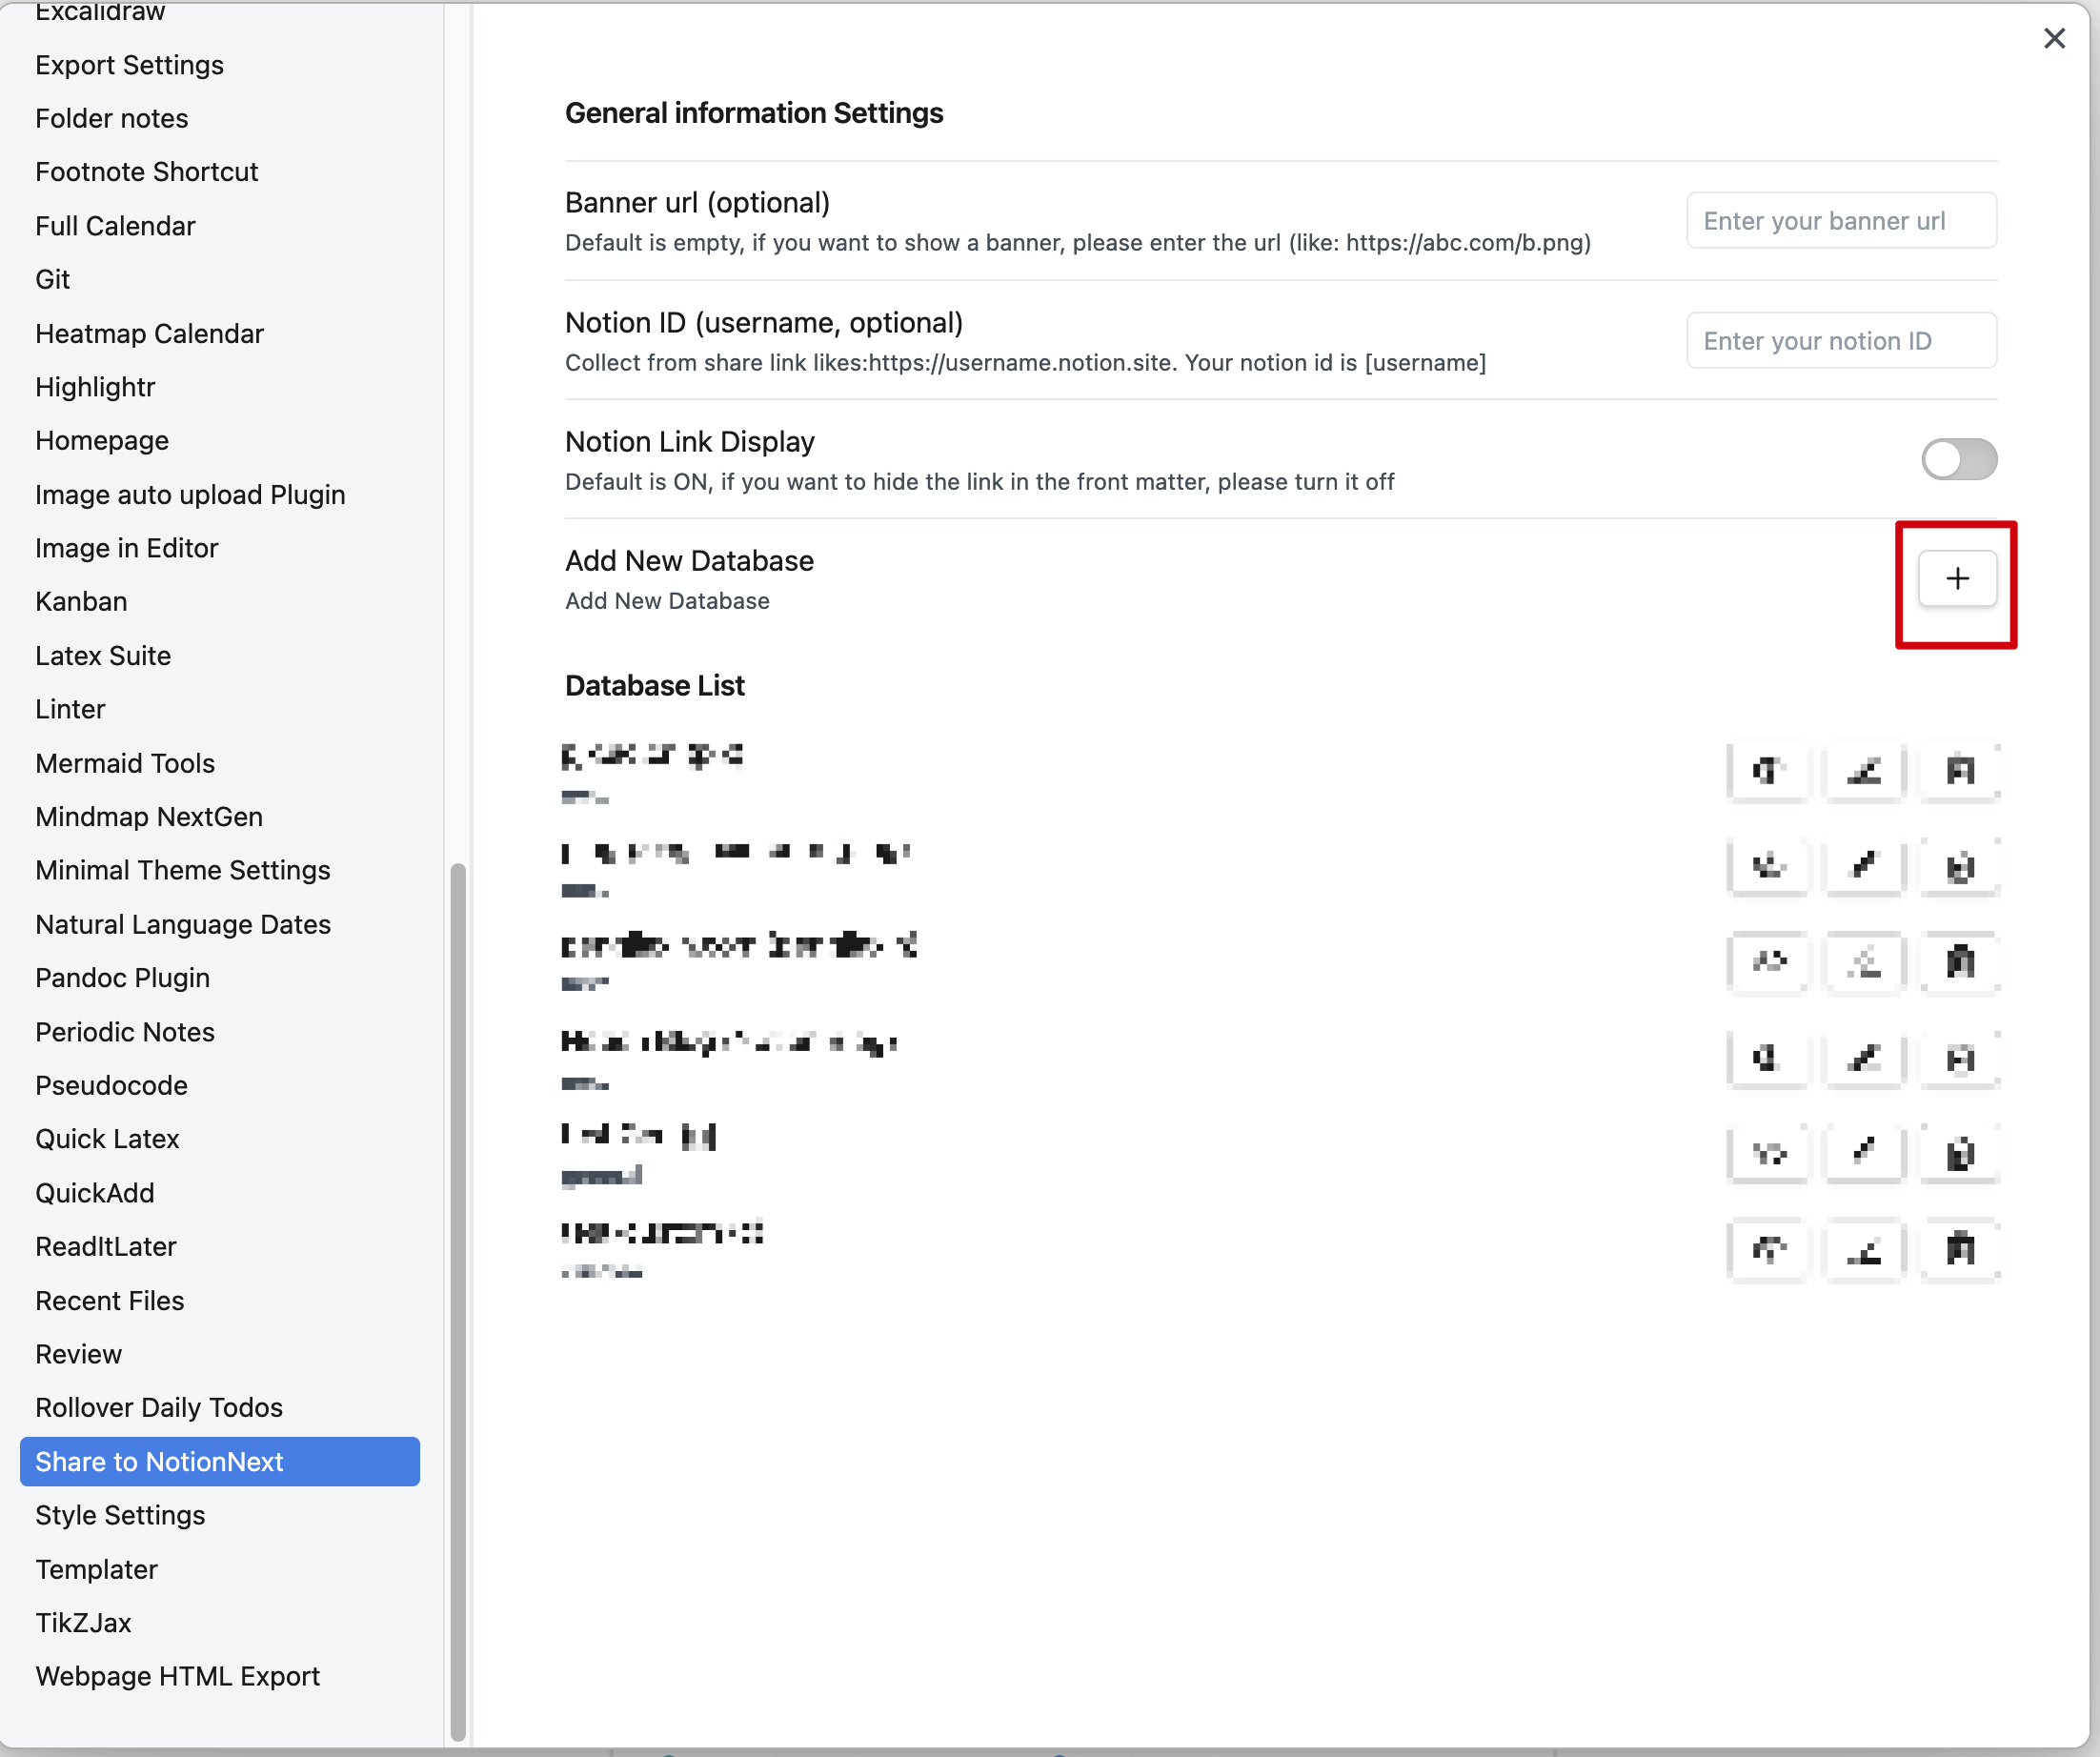Select Kanban in plugin list

click(81, 601)
